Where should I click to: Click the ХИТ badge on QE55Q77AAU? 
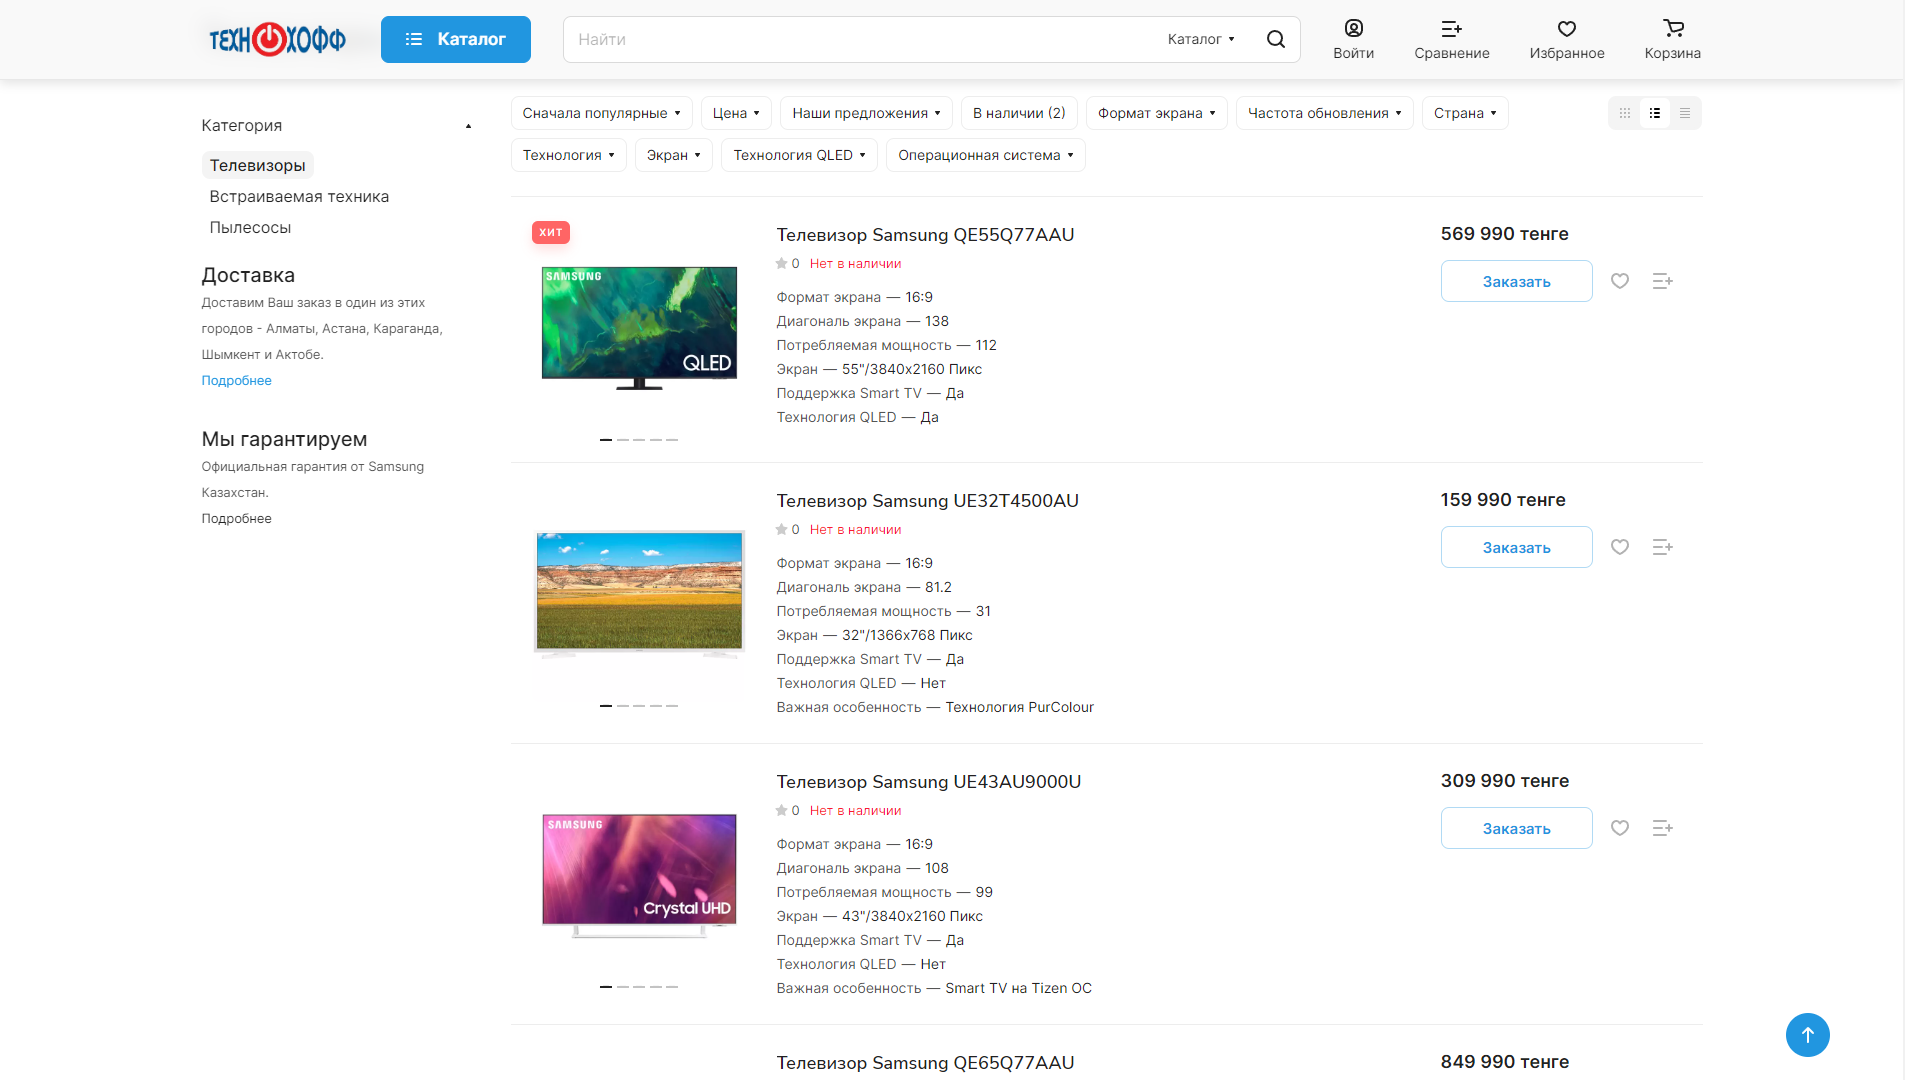point(551,232)
